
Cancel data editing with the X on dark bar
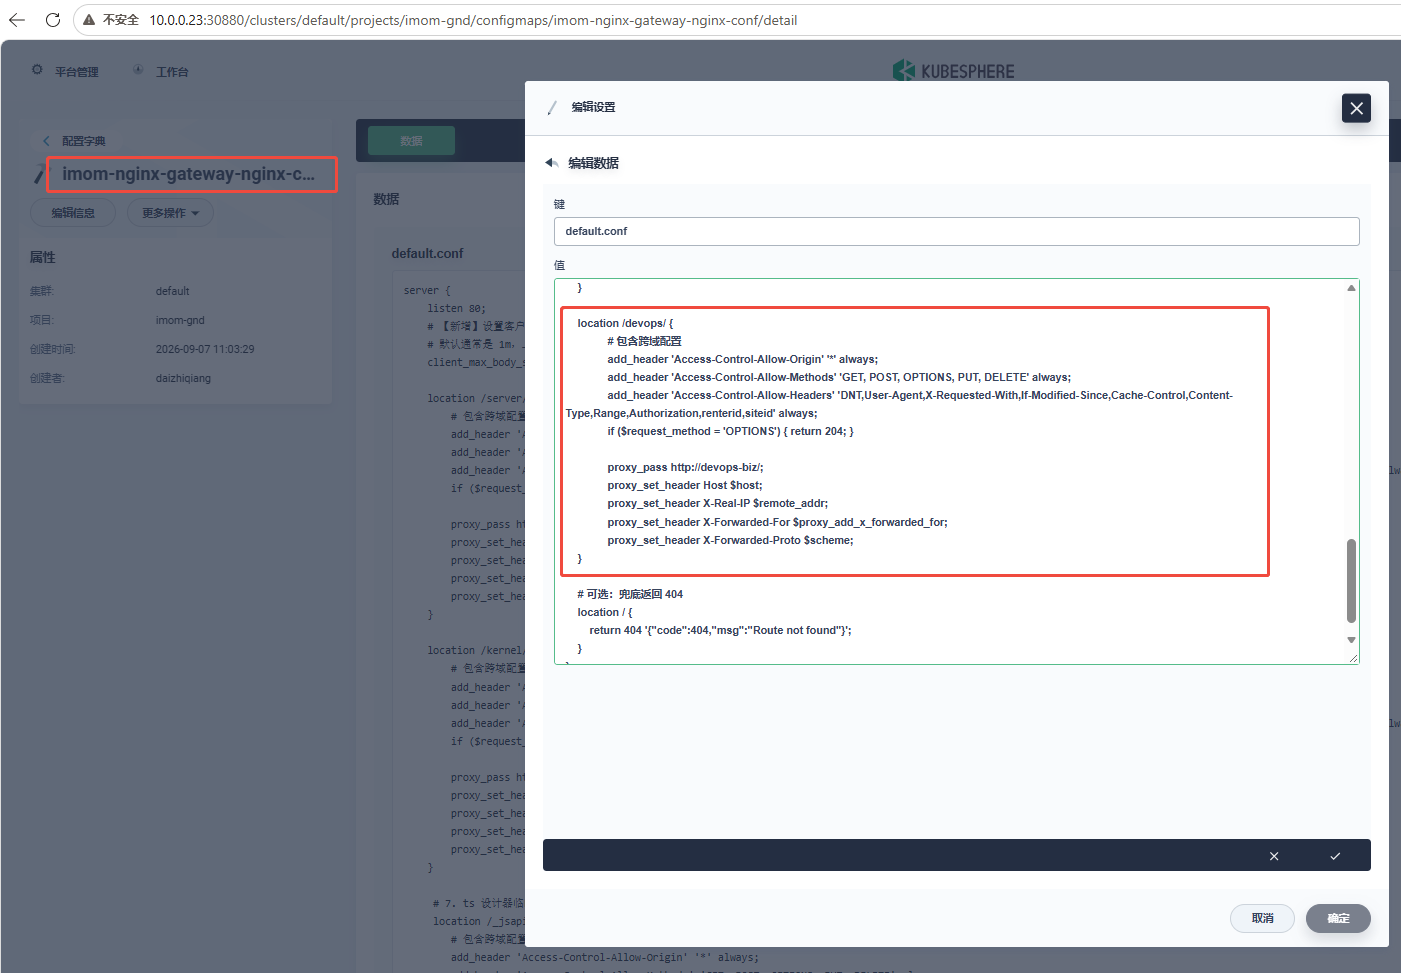tap(1274, 856)
